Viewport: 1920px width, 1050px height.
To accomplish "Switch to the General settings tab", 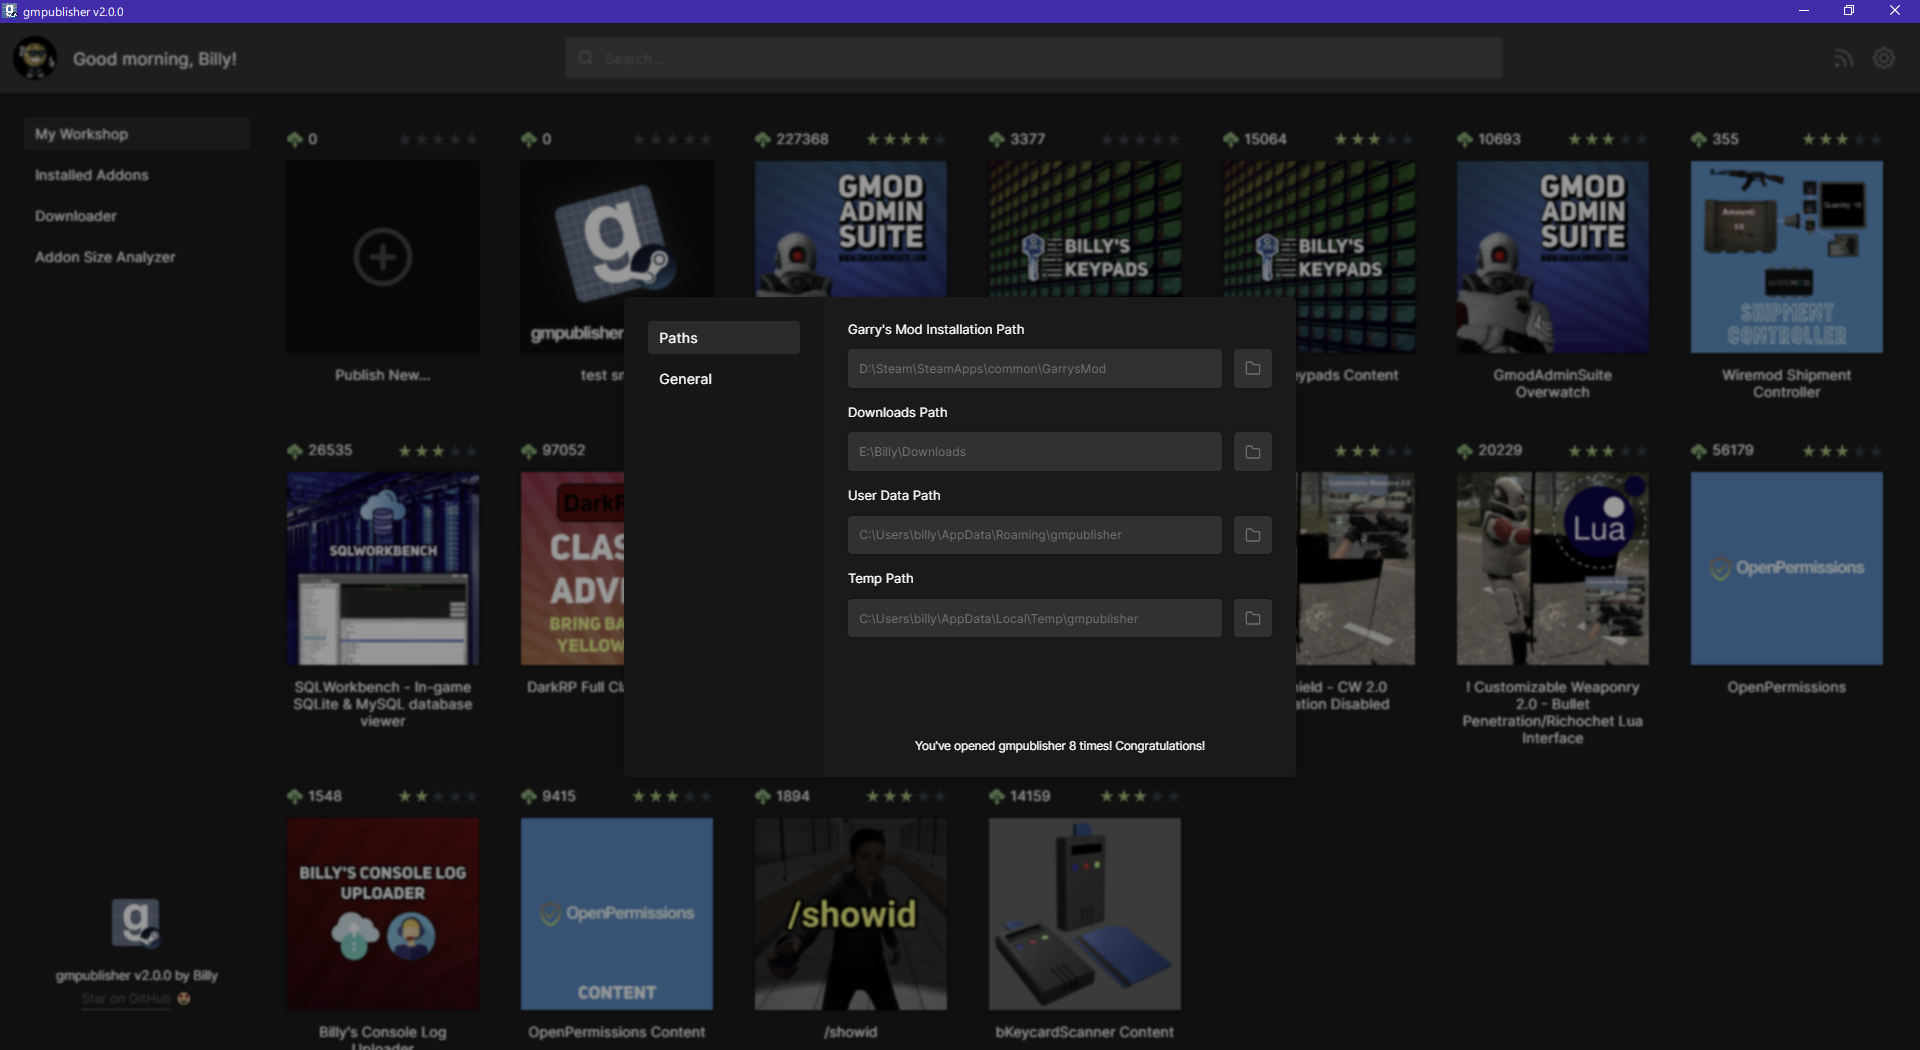I will (x=685, y=378).
